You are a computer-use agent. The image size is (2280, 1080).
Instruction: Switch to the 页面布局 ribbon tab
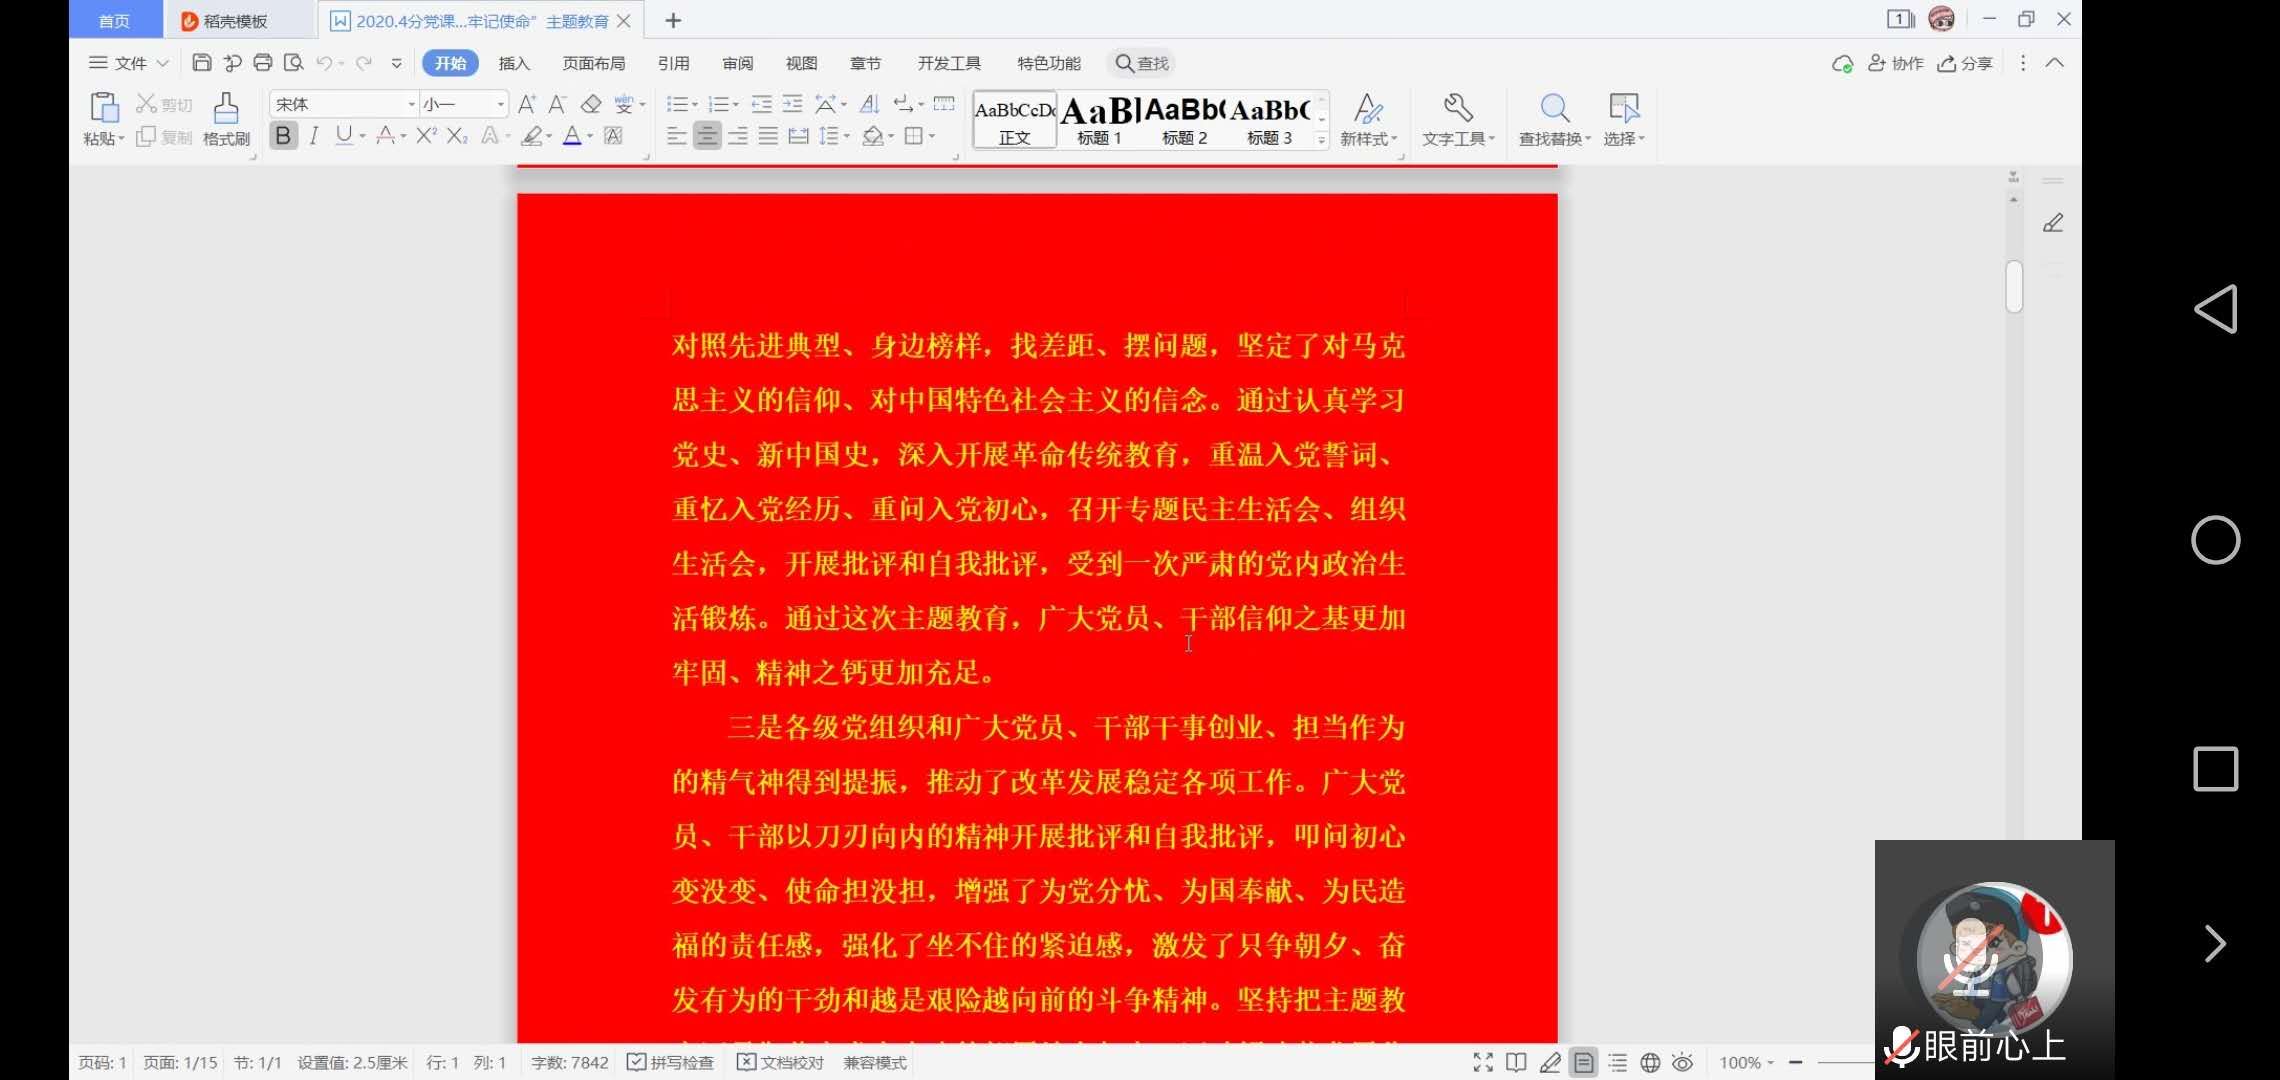[593, 63]
